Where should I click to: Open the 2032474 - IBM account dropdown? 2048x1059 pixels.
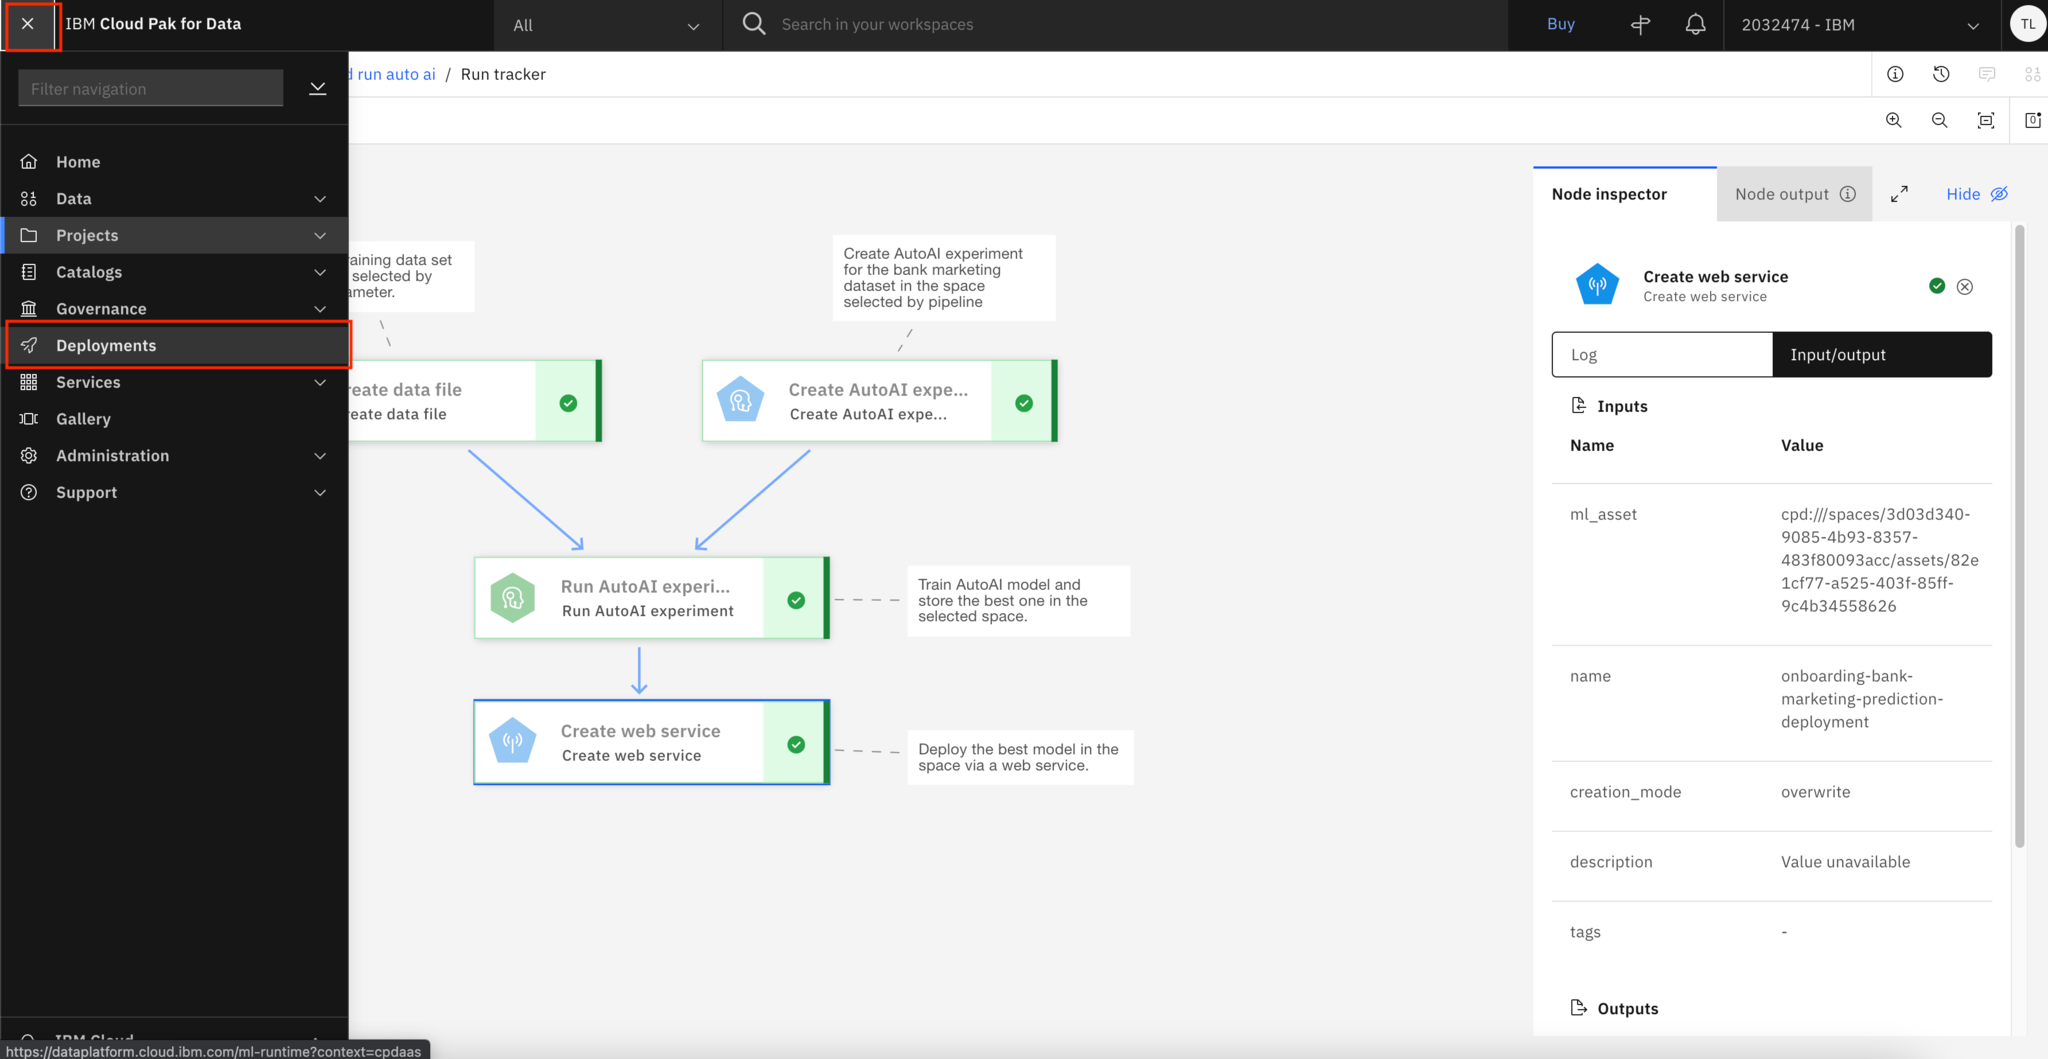tap(1860, 25)
